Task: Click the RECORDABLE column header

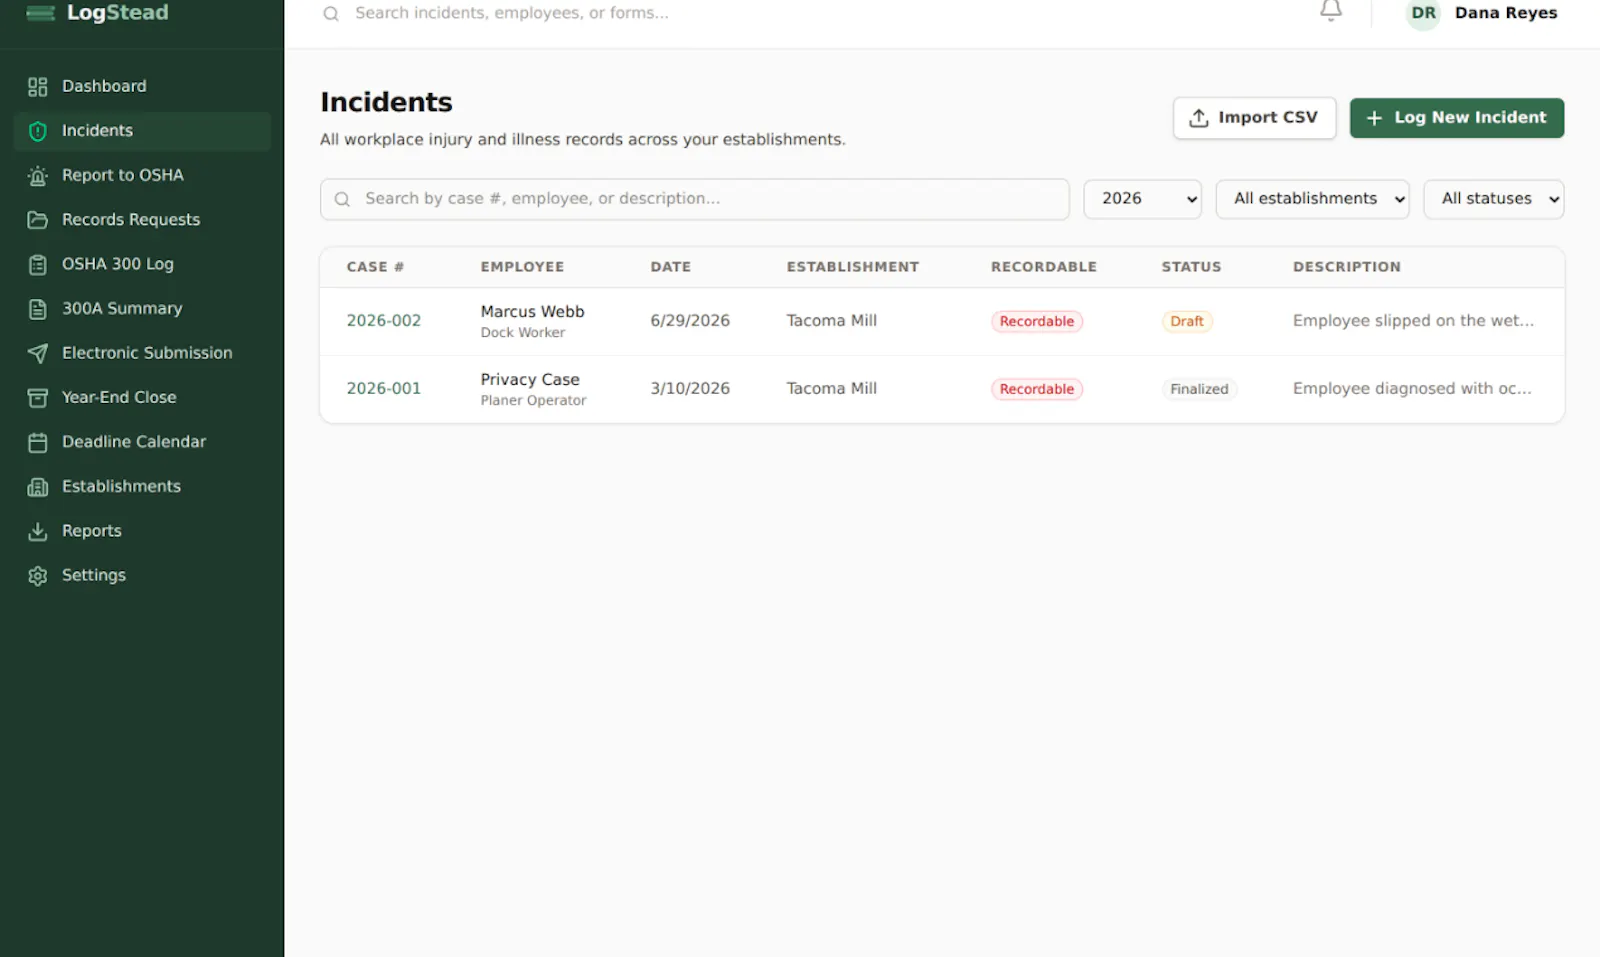Action: tap(1044, 267)
